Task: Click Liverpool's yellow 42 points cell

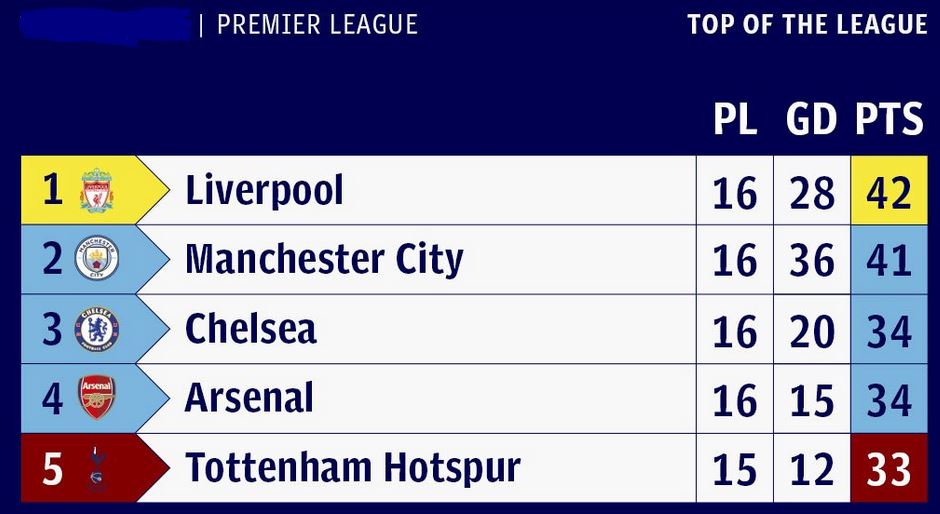Action: 889,191
